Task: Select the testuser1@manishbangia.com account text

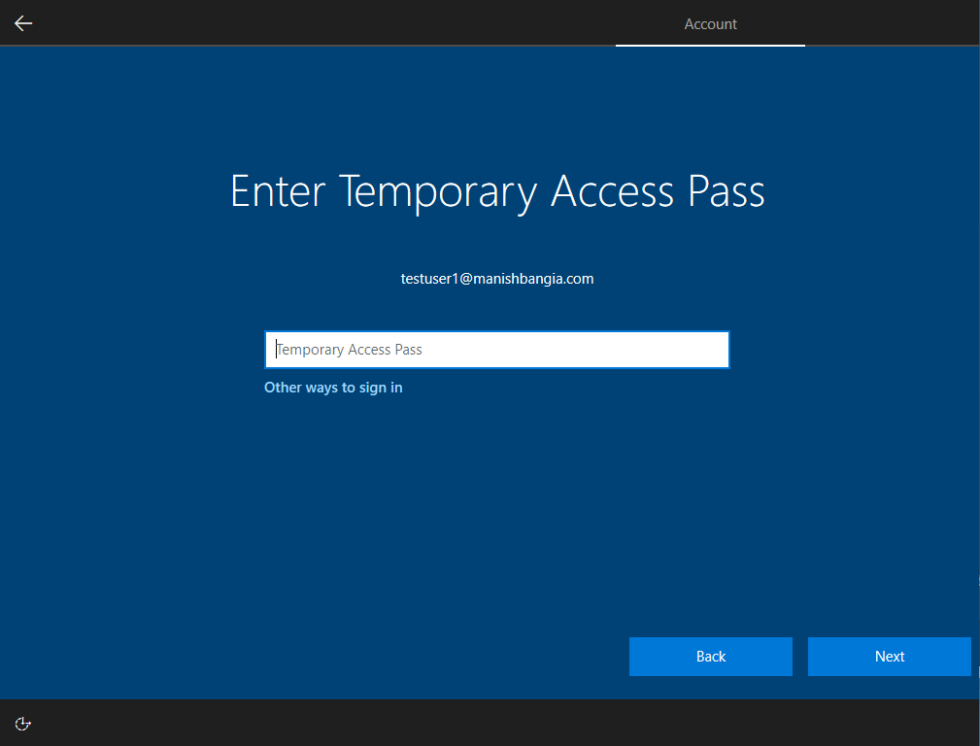Action: (497, 279)
